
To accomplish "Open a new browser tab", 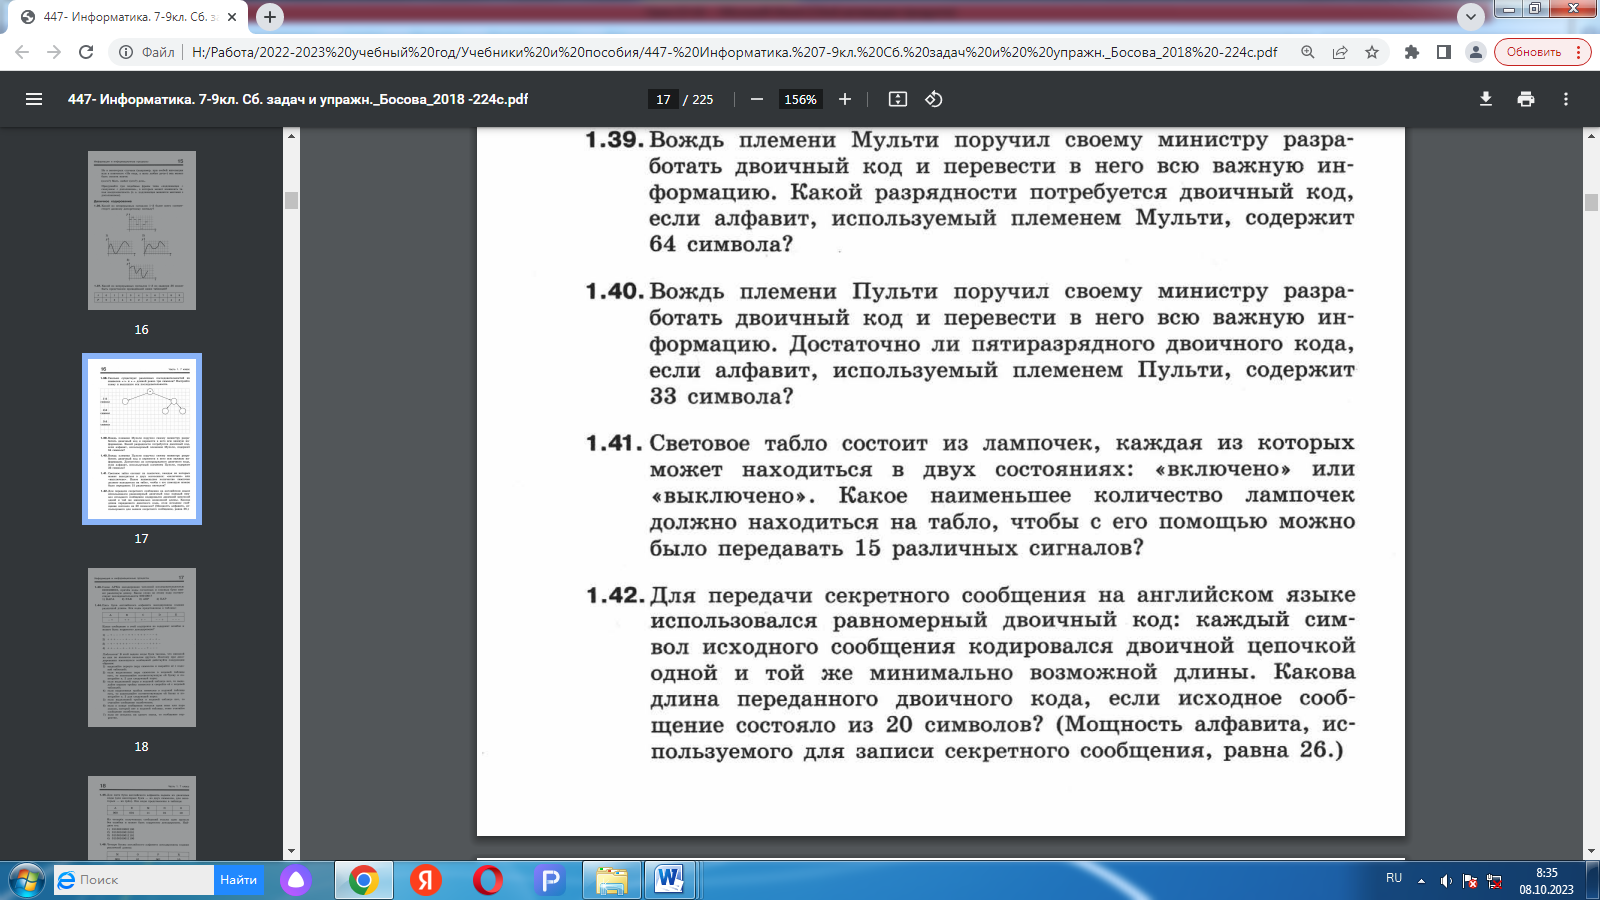I will [x=270, y=17].
